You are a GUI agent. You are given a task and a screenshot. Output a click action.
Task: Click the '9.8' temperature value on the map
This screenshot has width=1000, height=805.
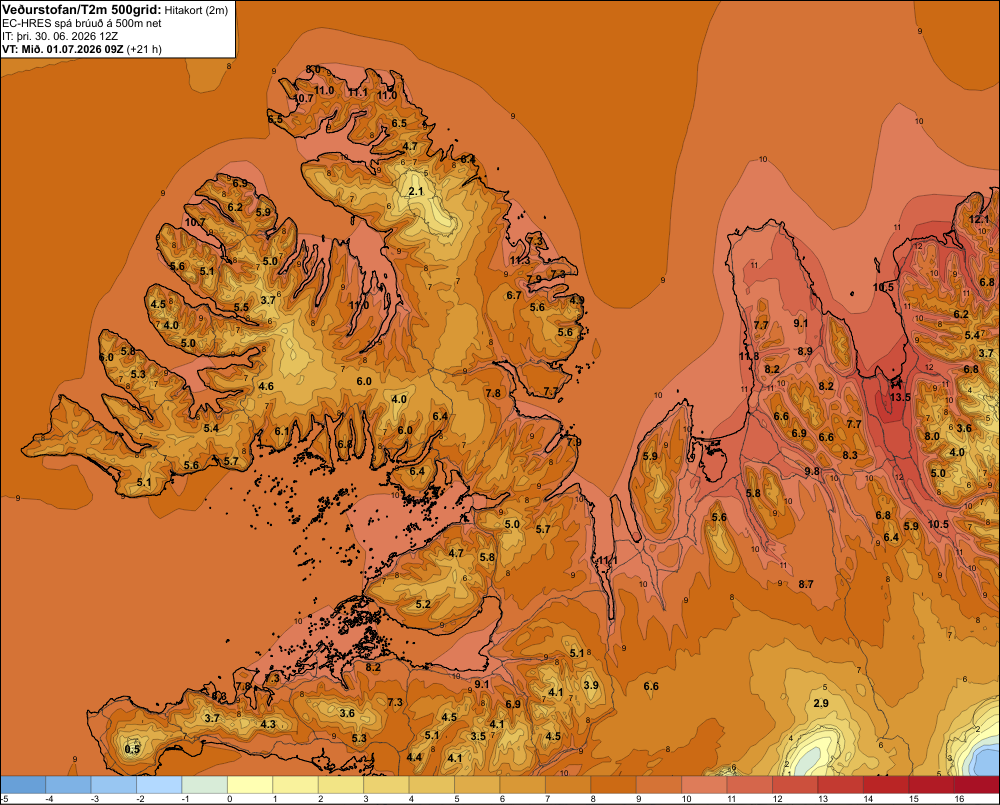pyautogui.click(x=812, y=471)
